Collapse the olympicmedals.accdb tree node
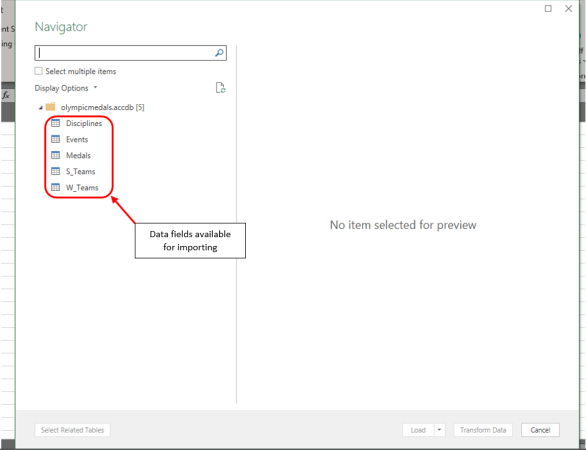586x450 pixels. (40, 108)
